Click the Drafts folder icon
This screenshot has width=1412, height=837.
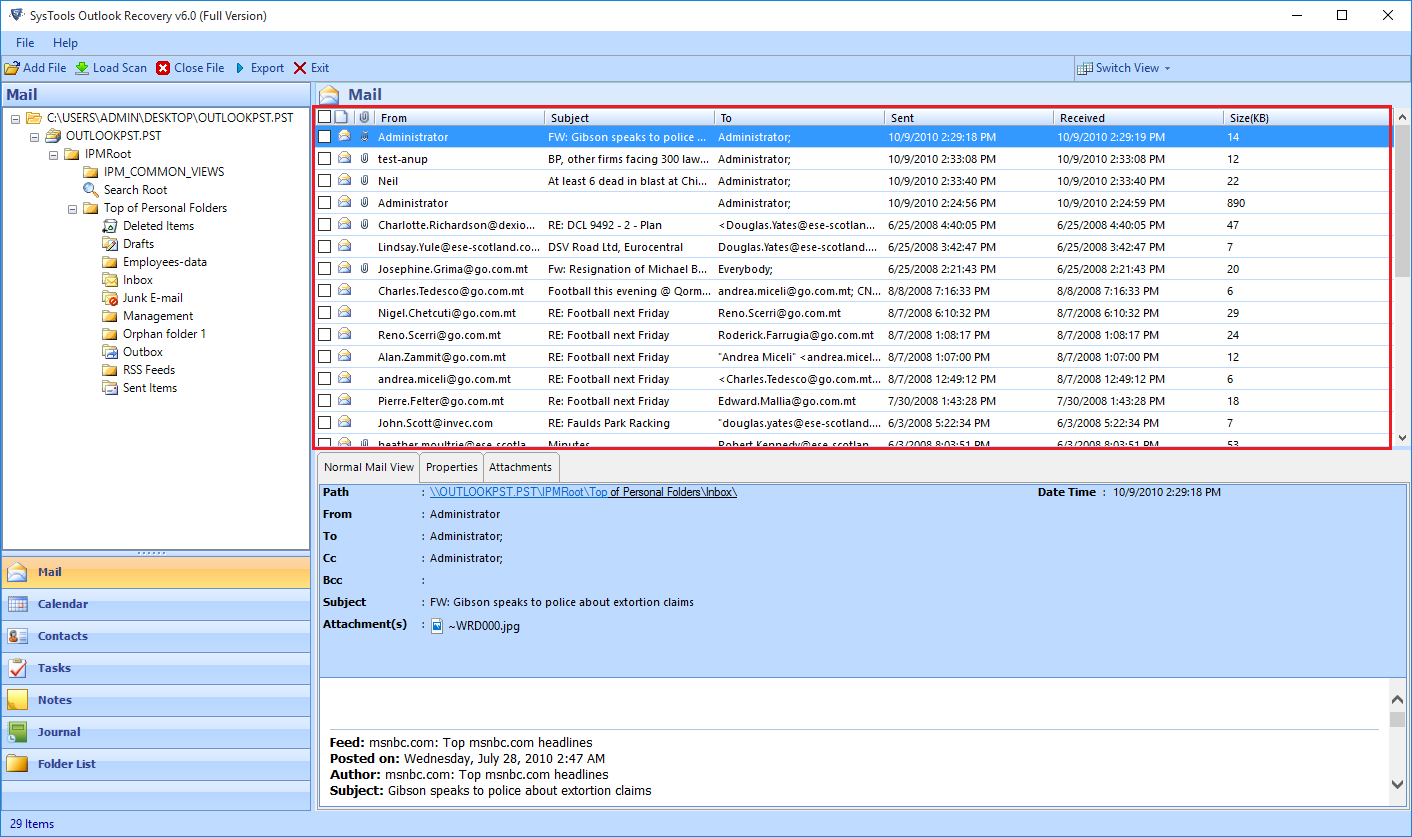(110, 244)
